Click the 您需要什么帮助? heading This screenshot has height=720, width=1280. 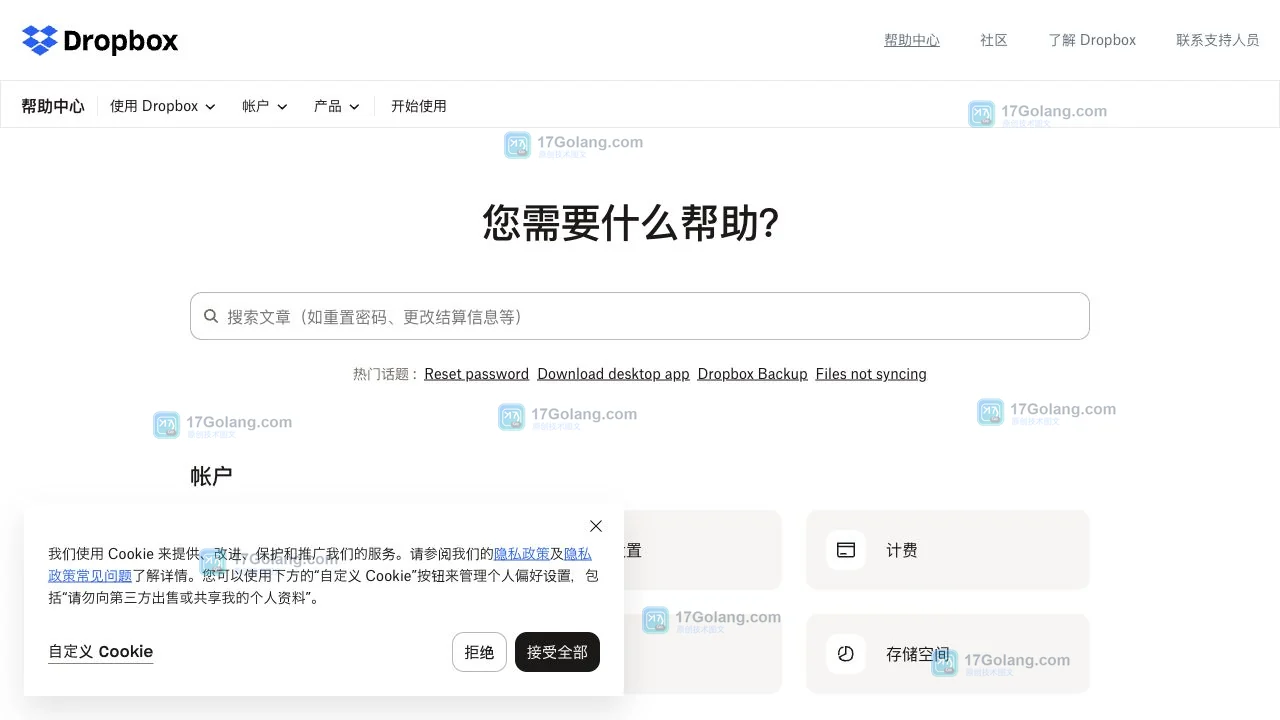631,222
